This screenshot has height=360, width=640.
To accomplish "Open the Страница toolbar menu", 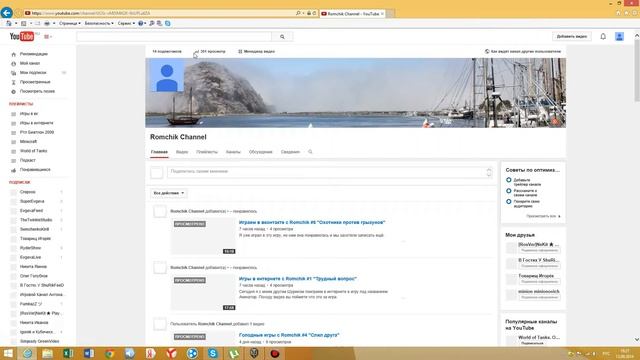I will click(69, 24).
